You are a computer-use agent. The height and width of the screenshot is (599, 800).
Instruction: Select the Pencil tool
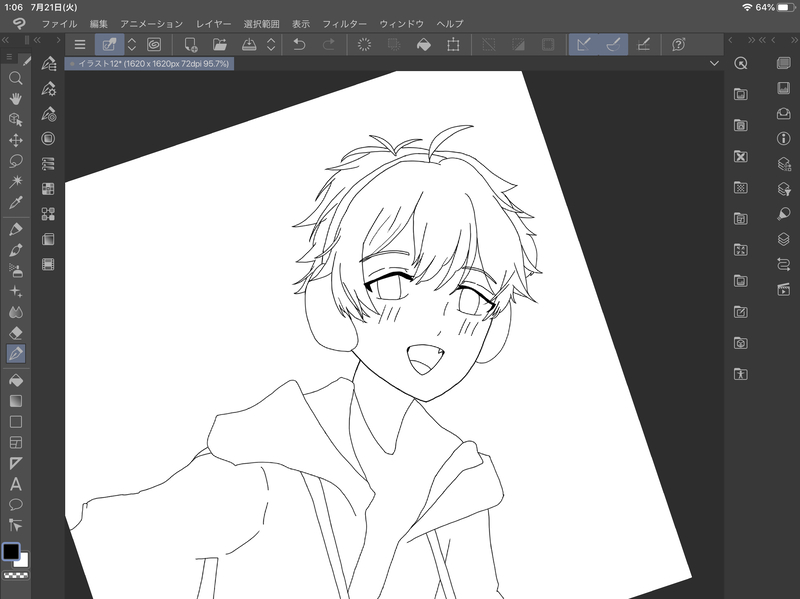pos(15,250)
